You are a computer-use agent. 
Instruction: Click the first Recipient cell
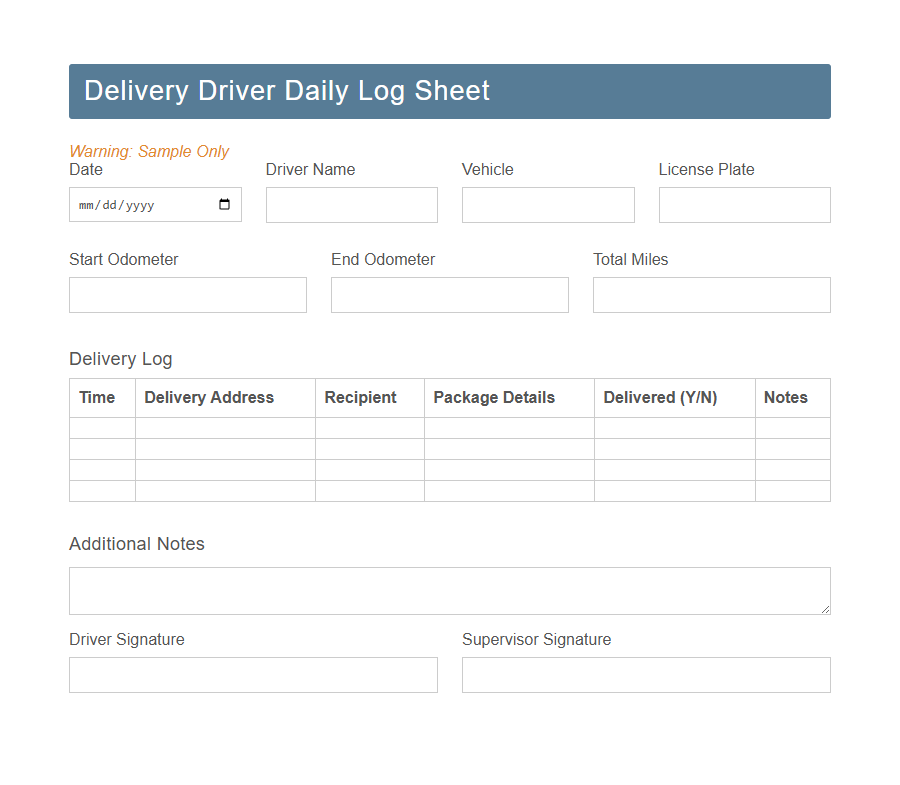369,427
